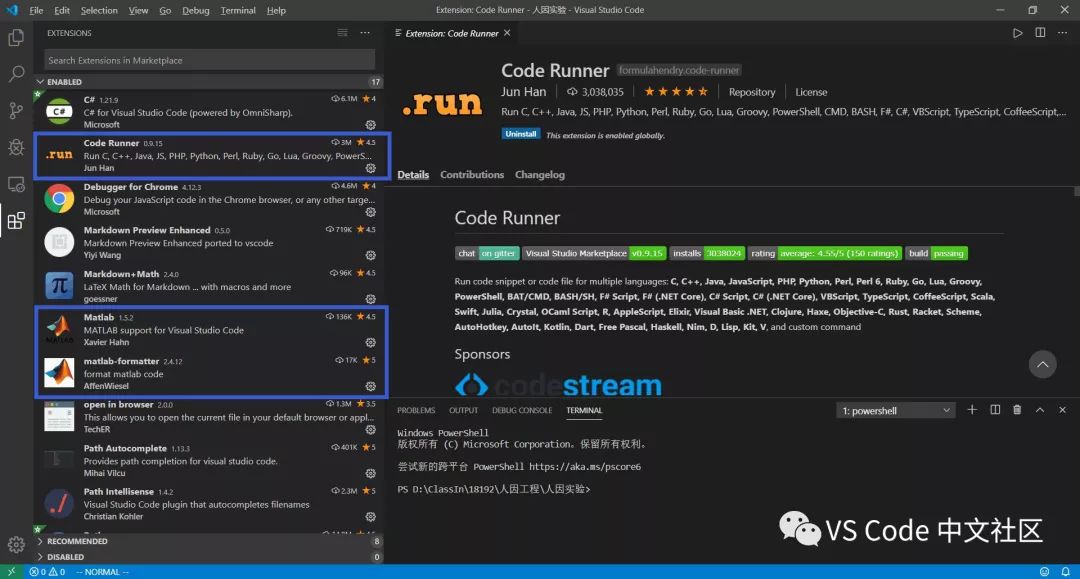Open the View menu
This screenshot has width=1080, height=579.
pyautogui.click(x=138, y=10)
